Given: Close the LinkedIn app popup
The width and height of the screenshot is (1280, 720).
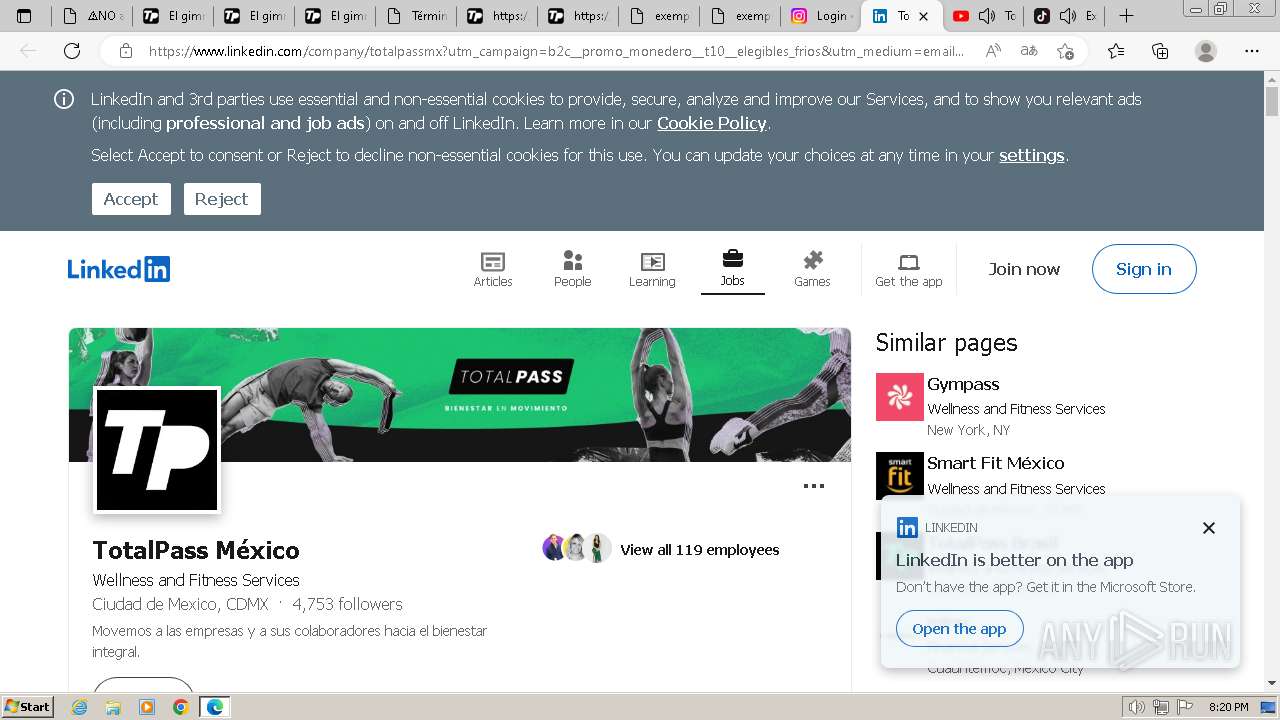Looking at the screenshot, I should coord(1208,528).
